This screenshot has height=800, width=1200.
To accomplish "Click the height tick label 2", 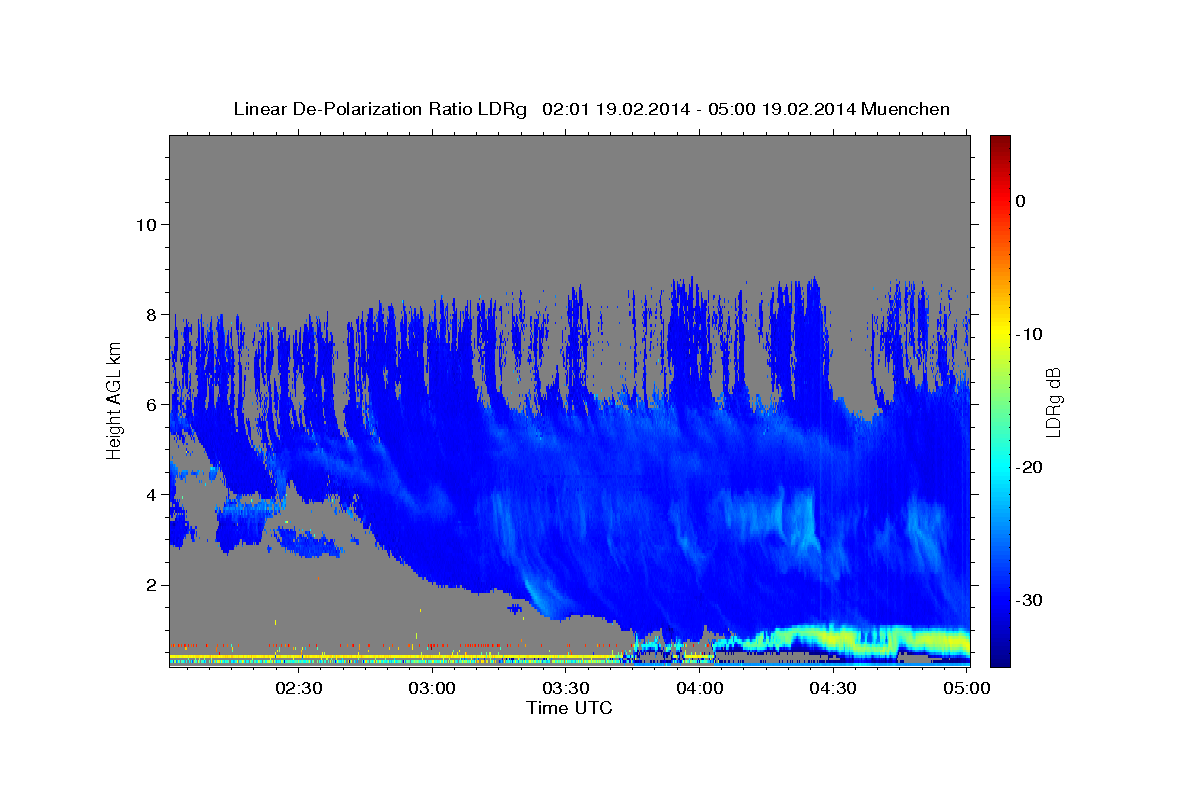I will click(x=150, y=584).
